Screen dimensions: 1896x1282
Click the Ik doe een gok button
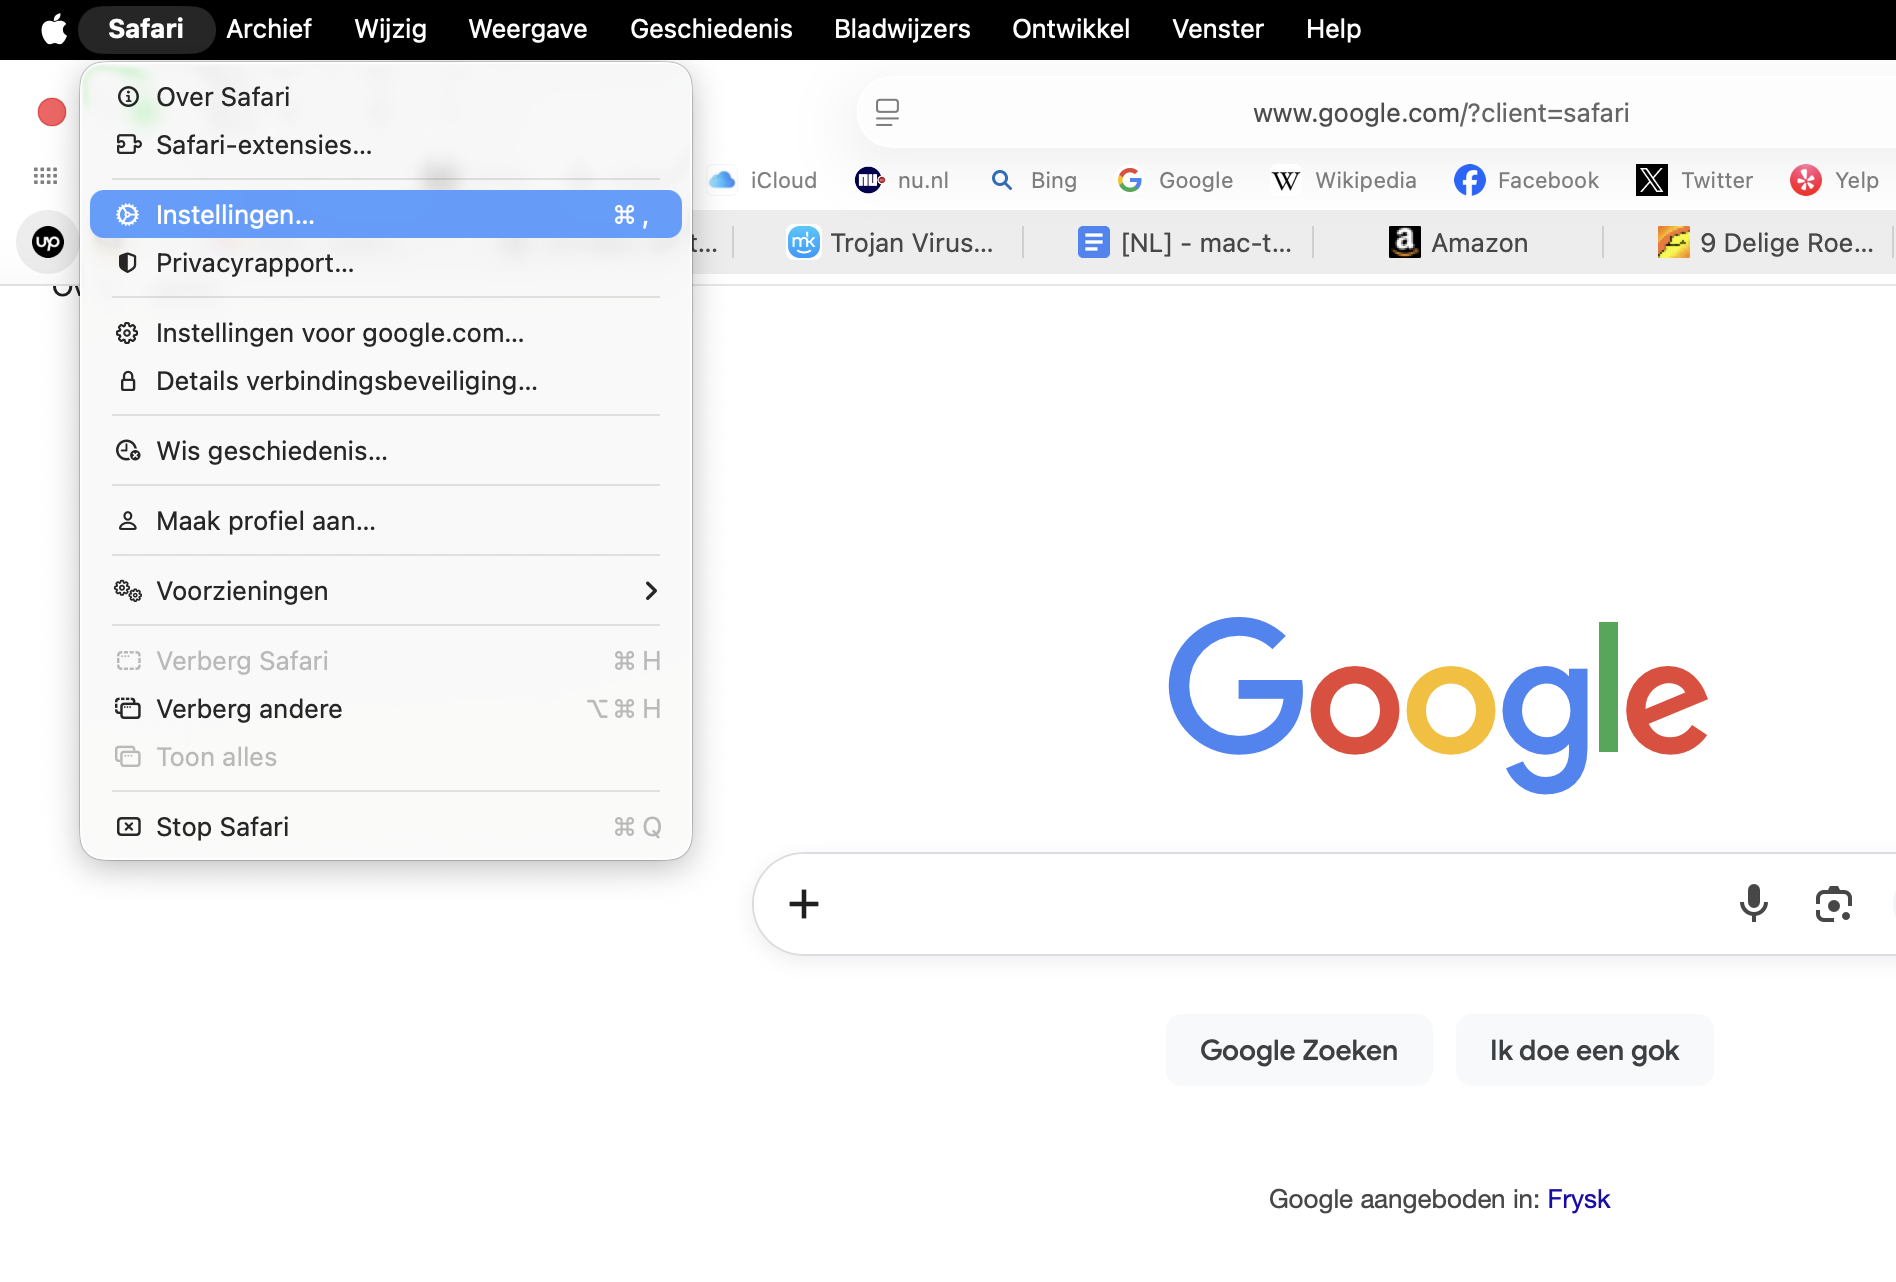(1584, 1049)
